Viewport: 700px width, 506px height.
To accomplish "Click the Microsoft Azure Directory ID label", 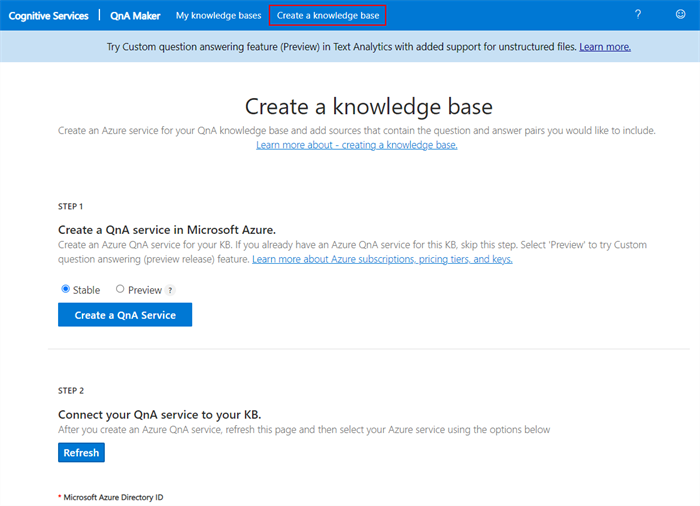I will click(113, 497).
